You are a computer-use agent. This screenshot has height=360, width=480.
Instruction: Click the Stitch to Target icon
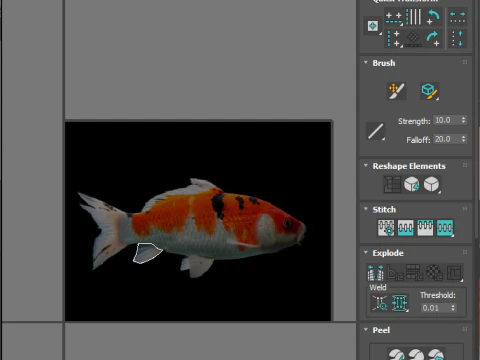coord(386,228)
